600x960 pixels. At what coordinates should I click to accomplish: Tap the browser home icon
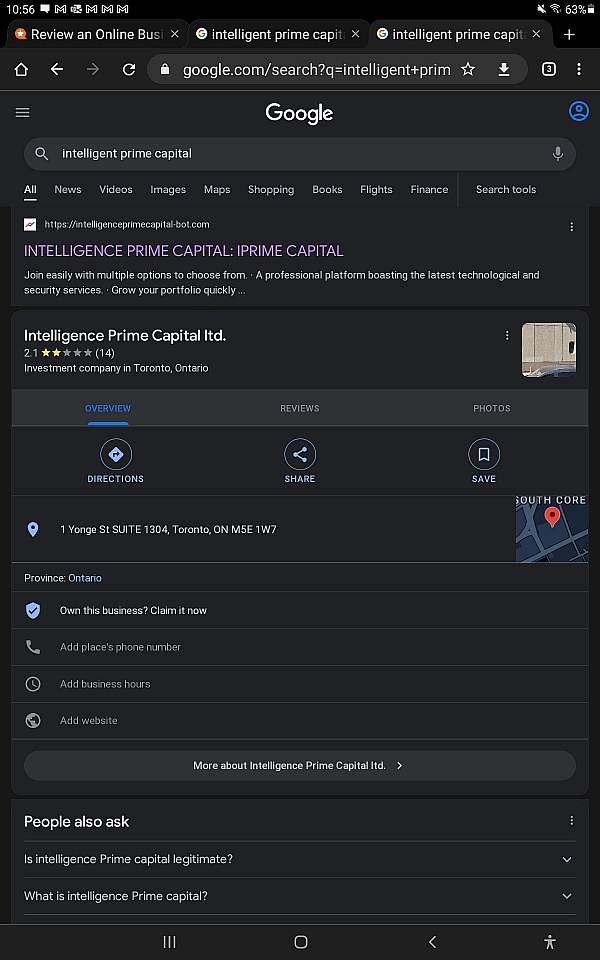pos(21,70)
